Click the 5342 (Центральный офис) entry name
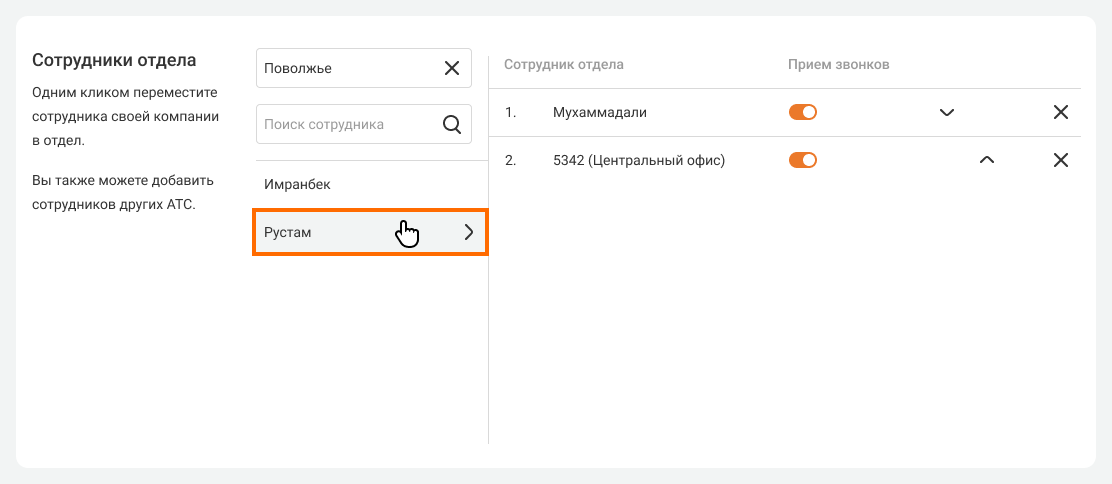1112x484 pixels. (x=638, y=160)
